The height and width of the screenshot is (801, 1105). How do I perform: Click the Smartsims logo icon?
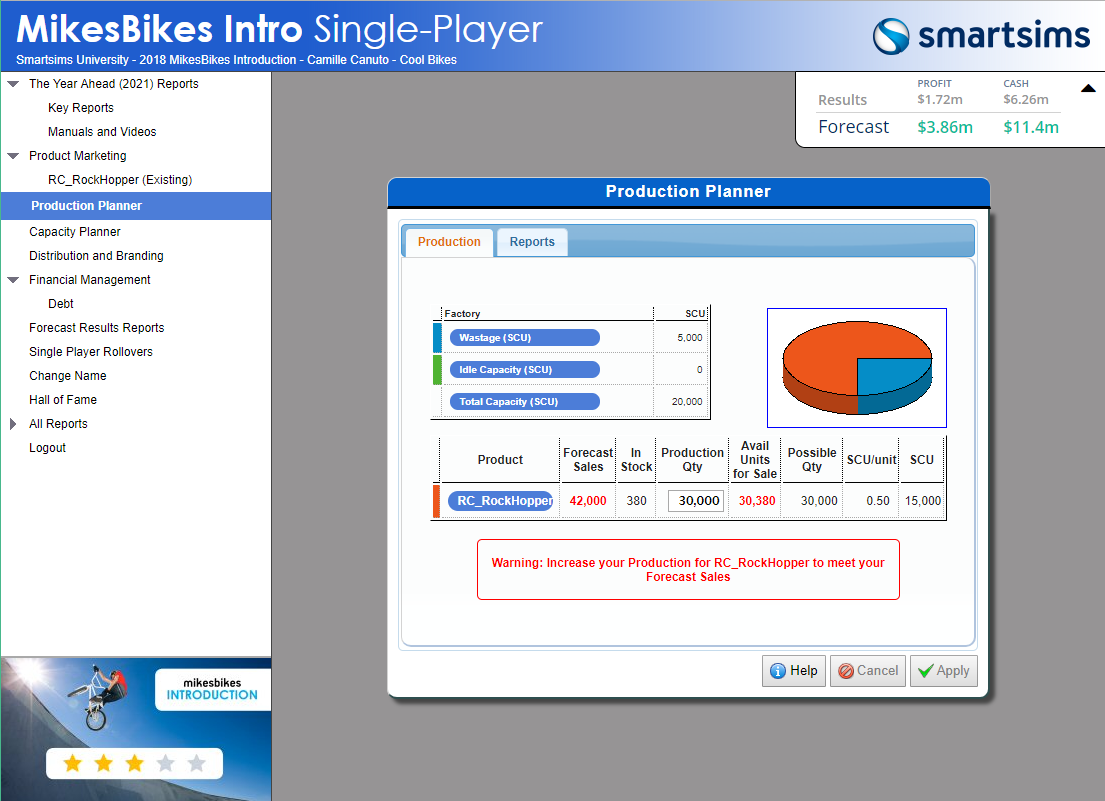click(x=891, y=36)
